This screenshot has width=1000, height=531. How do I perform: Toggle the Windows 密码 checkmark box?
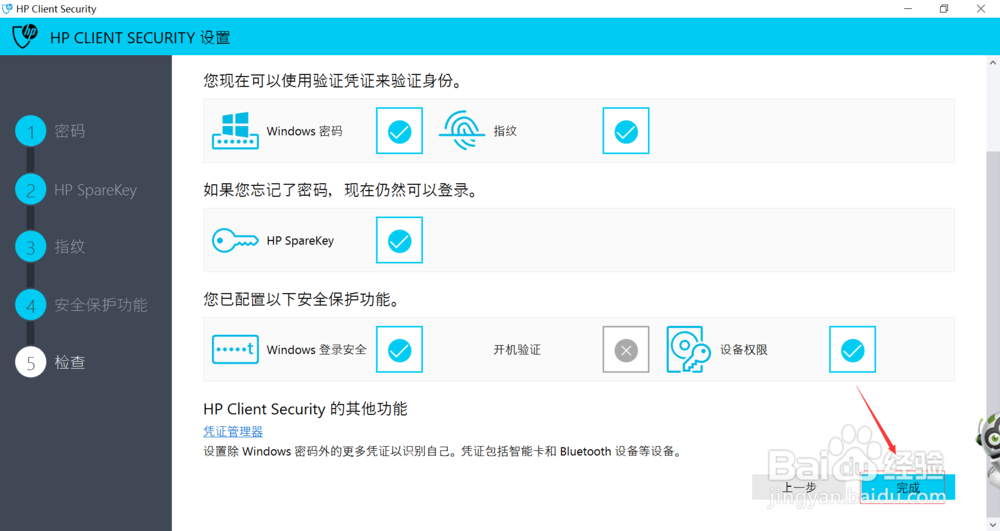tap(399, 131)
